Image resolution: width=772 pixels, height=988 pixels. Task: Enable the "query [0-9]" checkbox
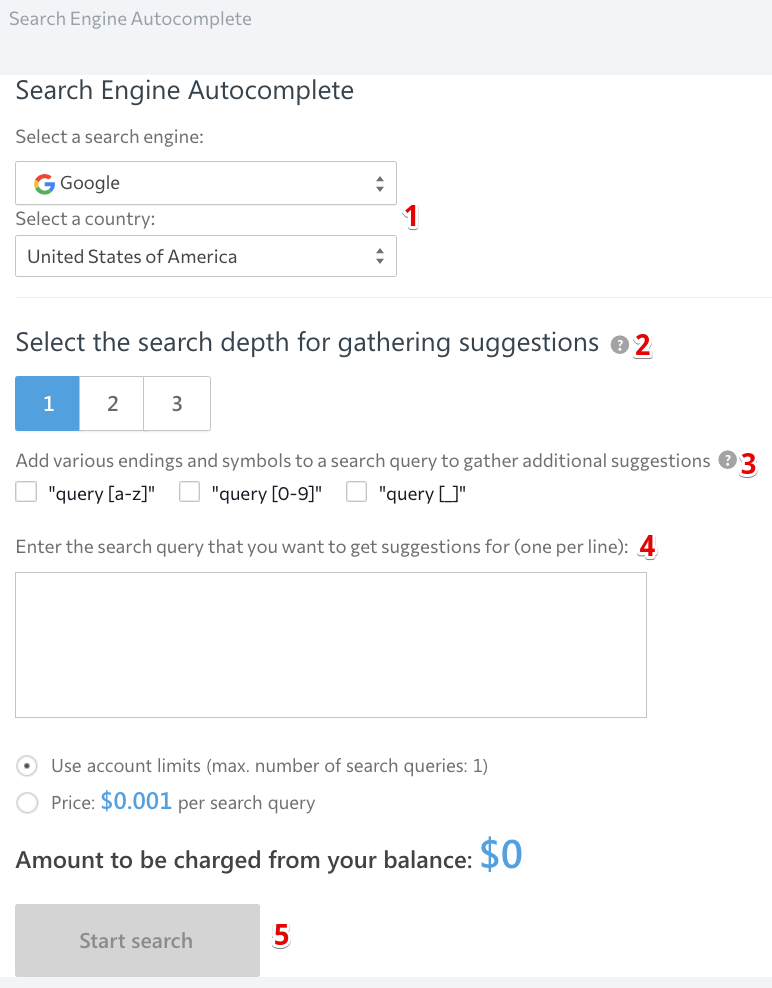[189, 492]
